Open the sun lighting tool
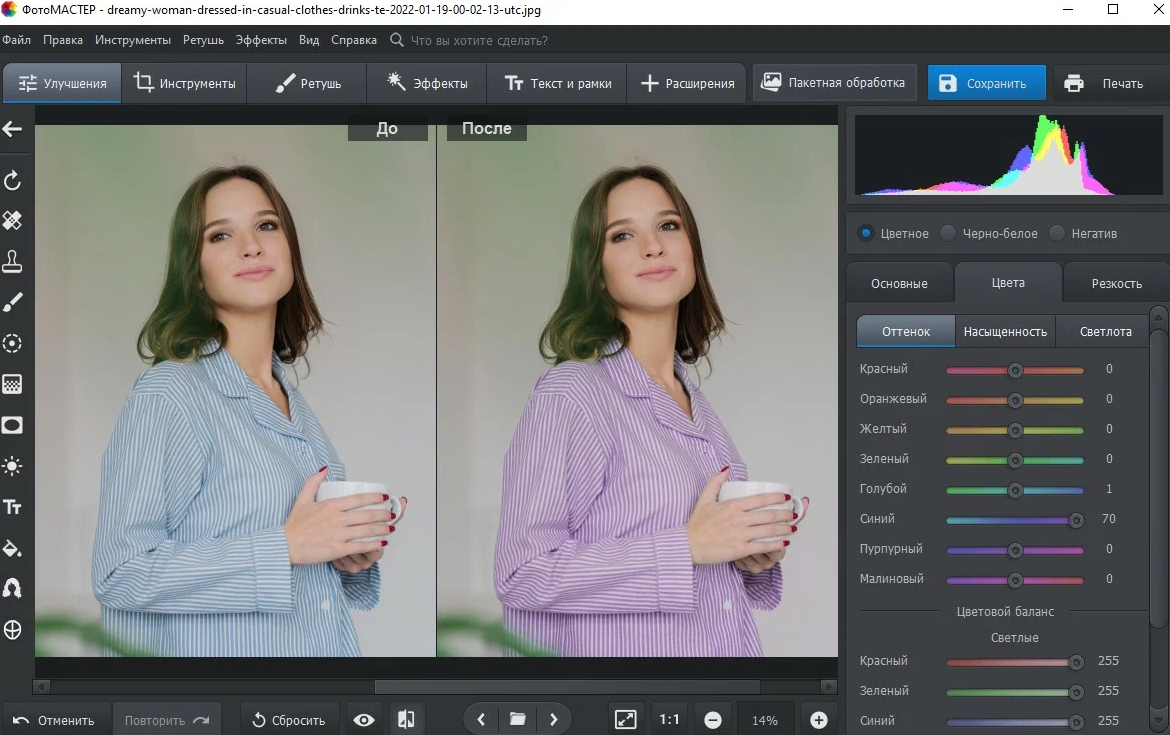The image size is (1170, 735). coord(12,466)
